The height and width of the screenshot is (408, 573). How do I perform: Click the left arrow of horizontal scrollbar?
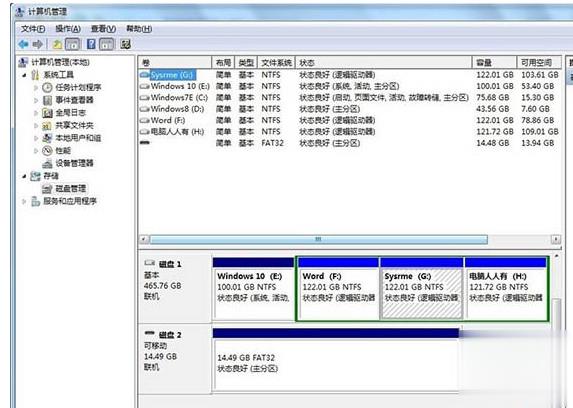[x=144, y=239]
